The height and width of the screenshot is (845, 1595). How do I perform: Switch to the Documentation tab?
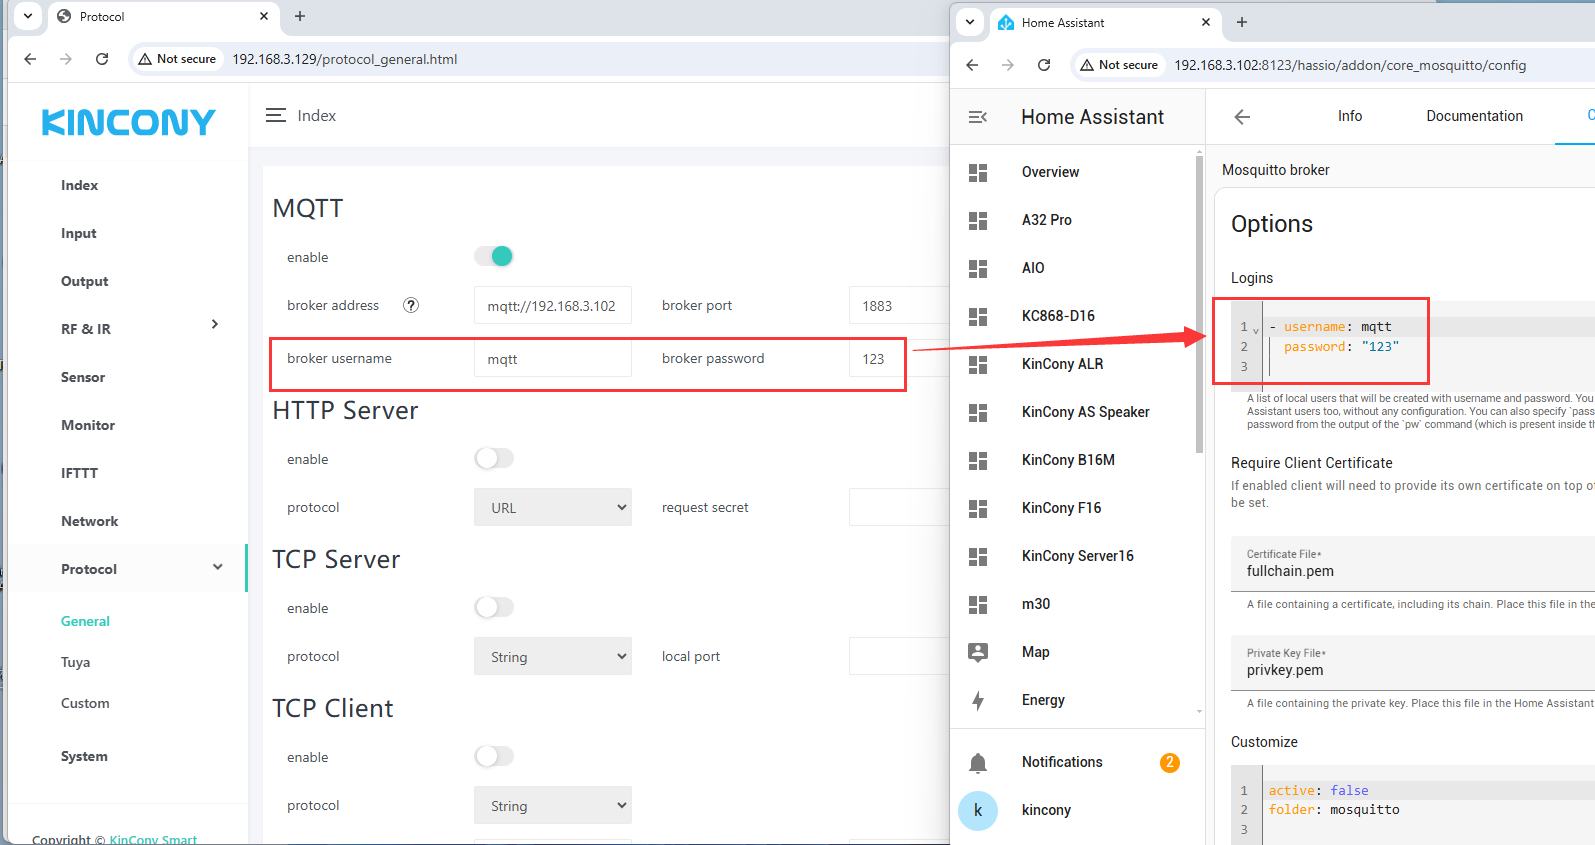click(1474, 116)
